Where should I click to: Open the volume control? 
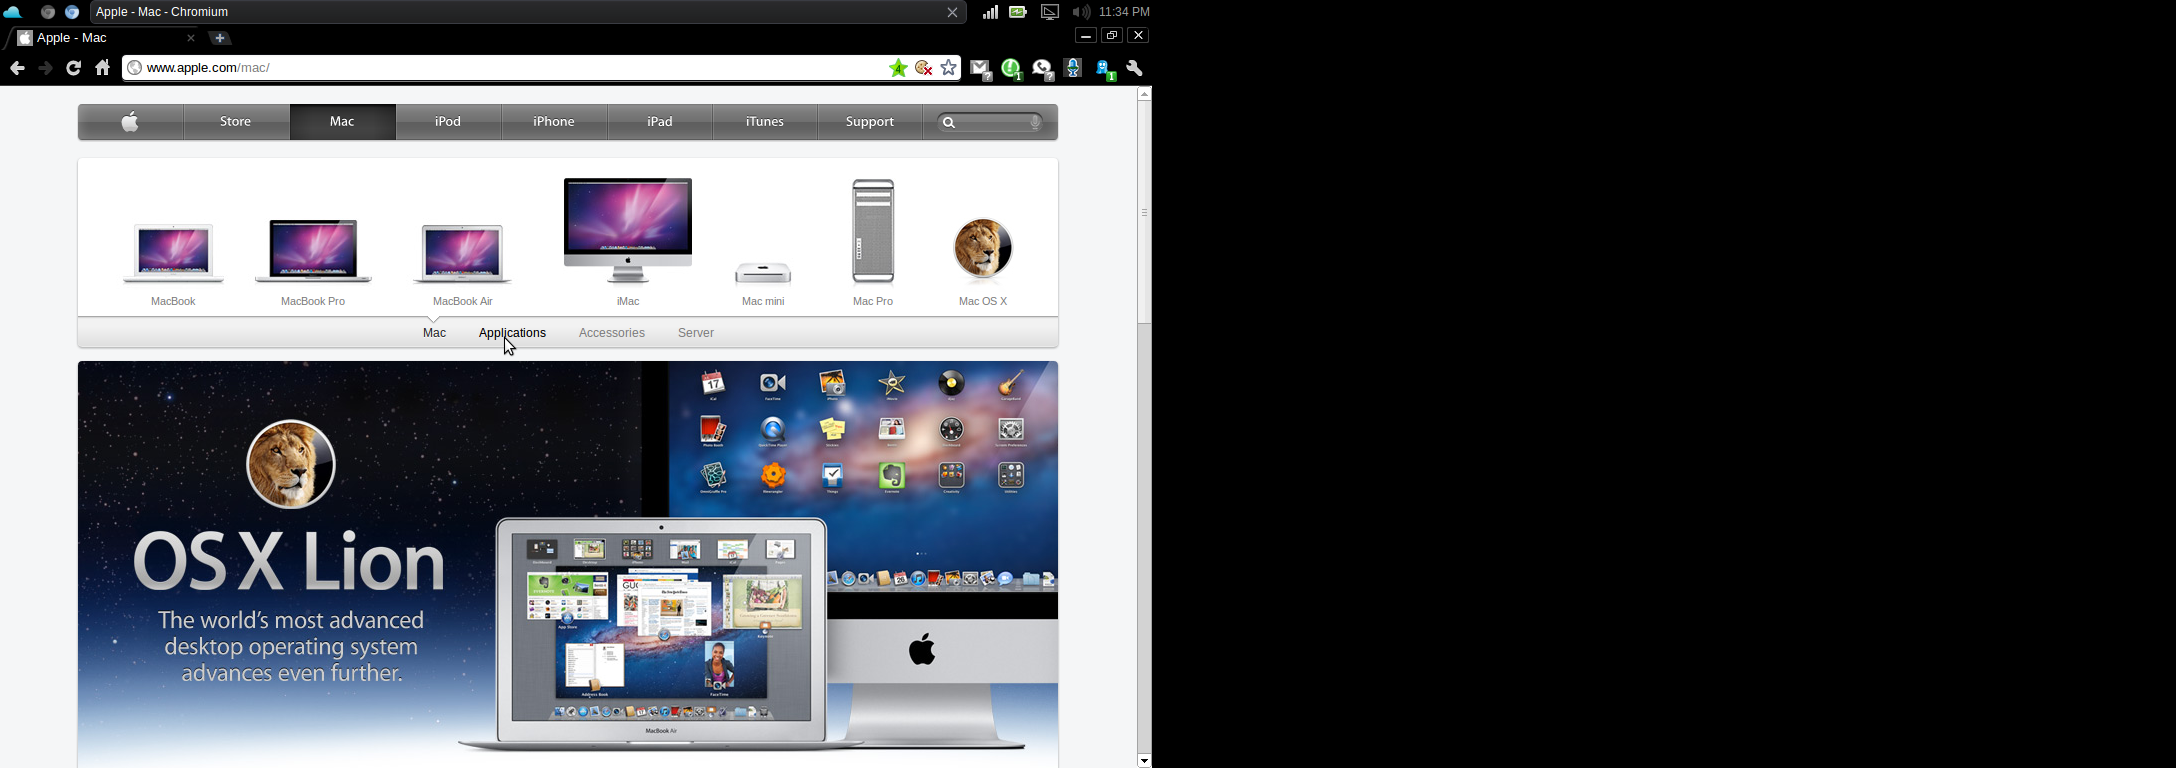1081,12
